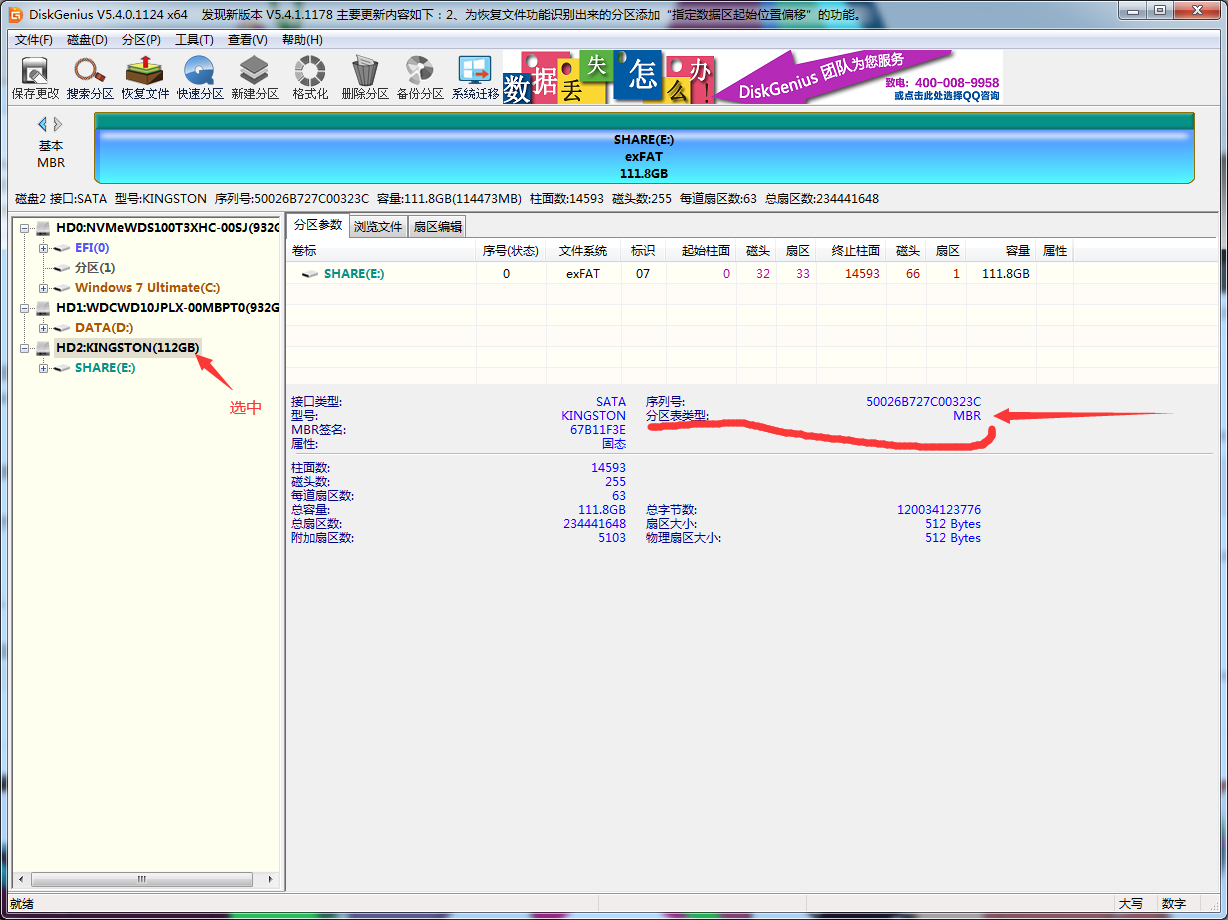Launch the Recover Files (恢复文件) tool
1228x920 pixels.
(x=145, y=78)
